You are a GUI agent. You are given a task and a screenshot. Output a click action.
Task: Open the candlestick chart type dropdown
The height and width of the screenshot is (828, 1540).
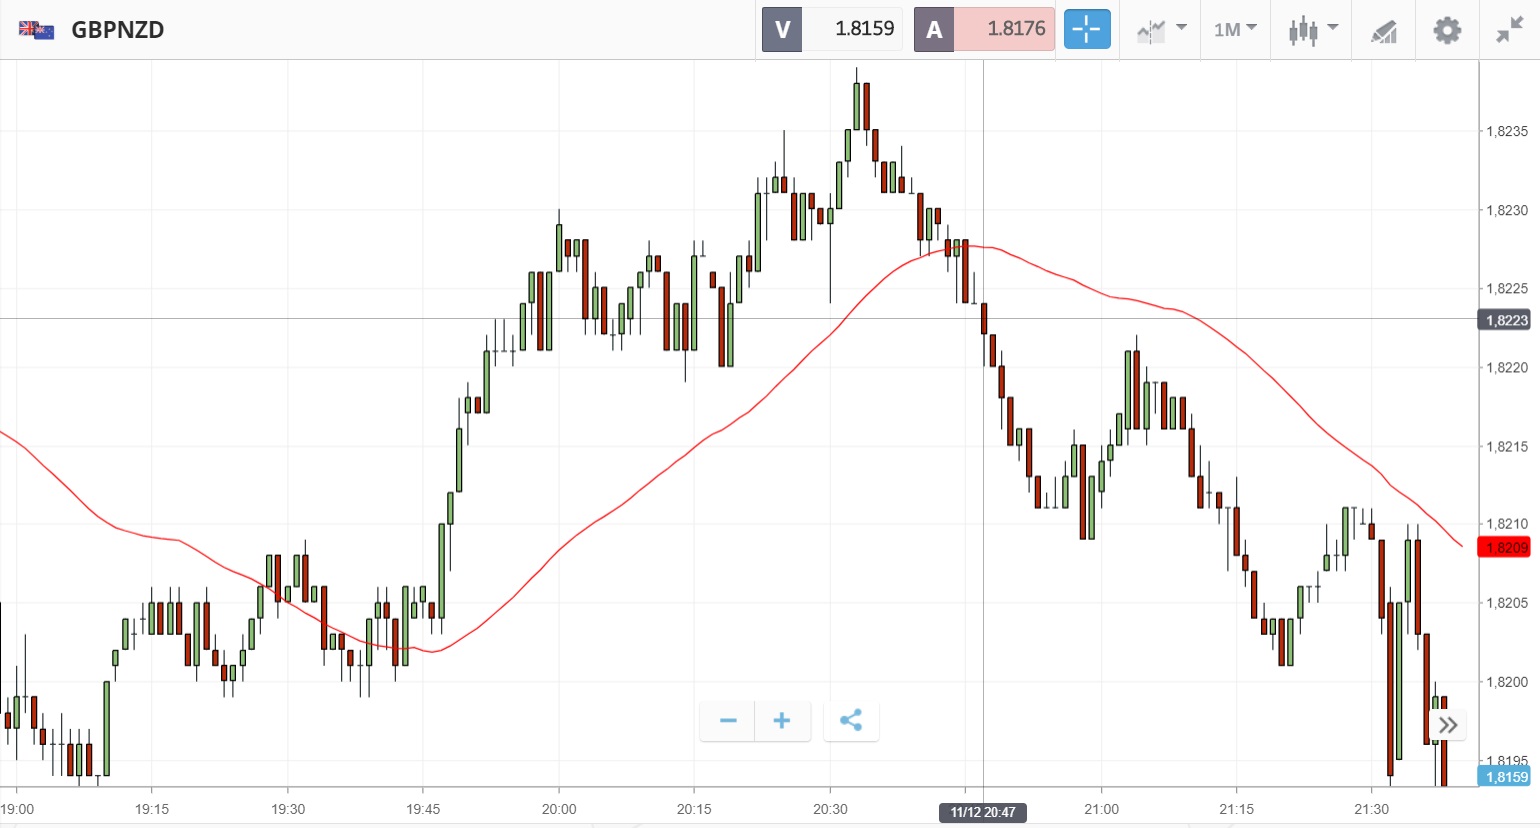[x=1312, y=30]
